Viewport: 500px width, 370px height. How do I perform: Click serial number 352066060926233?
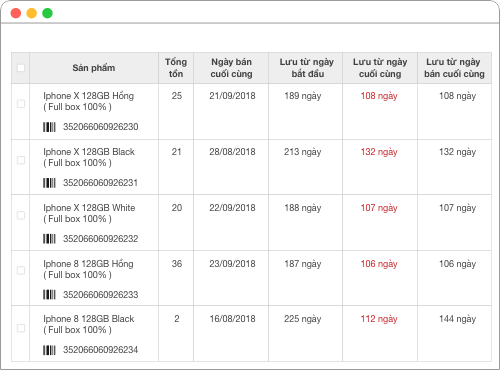100,295
